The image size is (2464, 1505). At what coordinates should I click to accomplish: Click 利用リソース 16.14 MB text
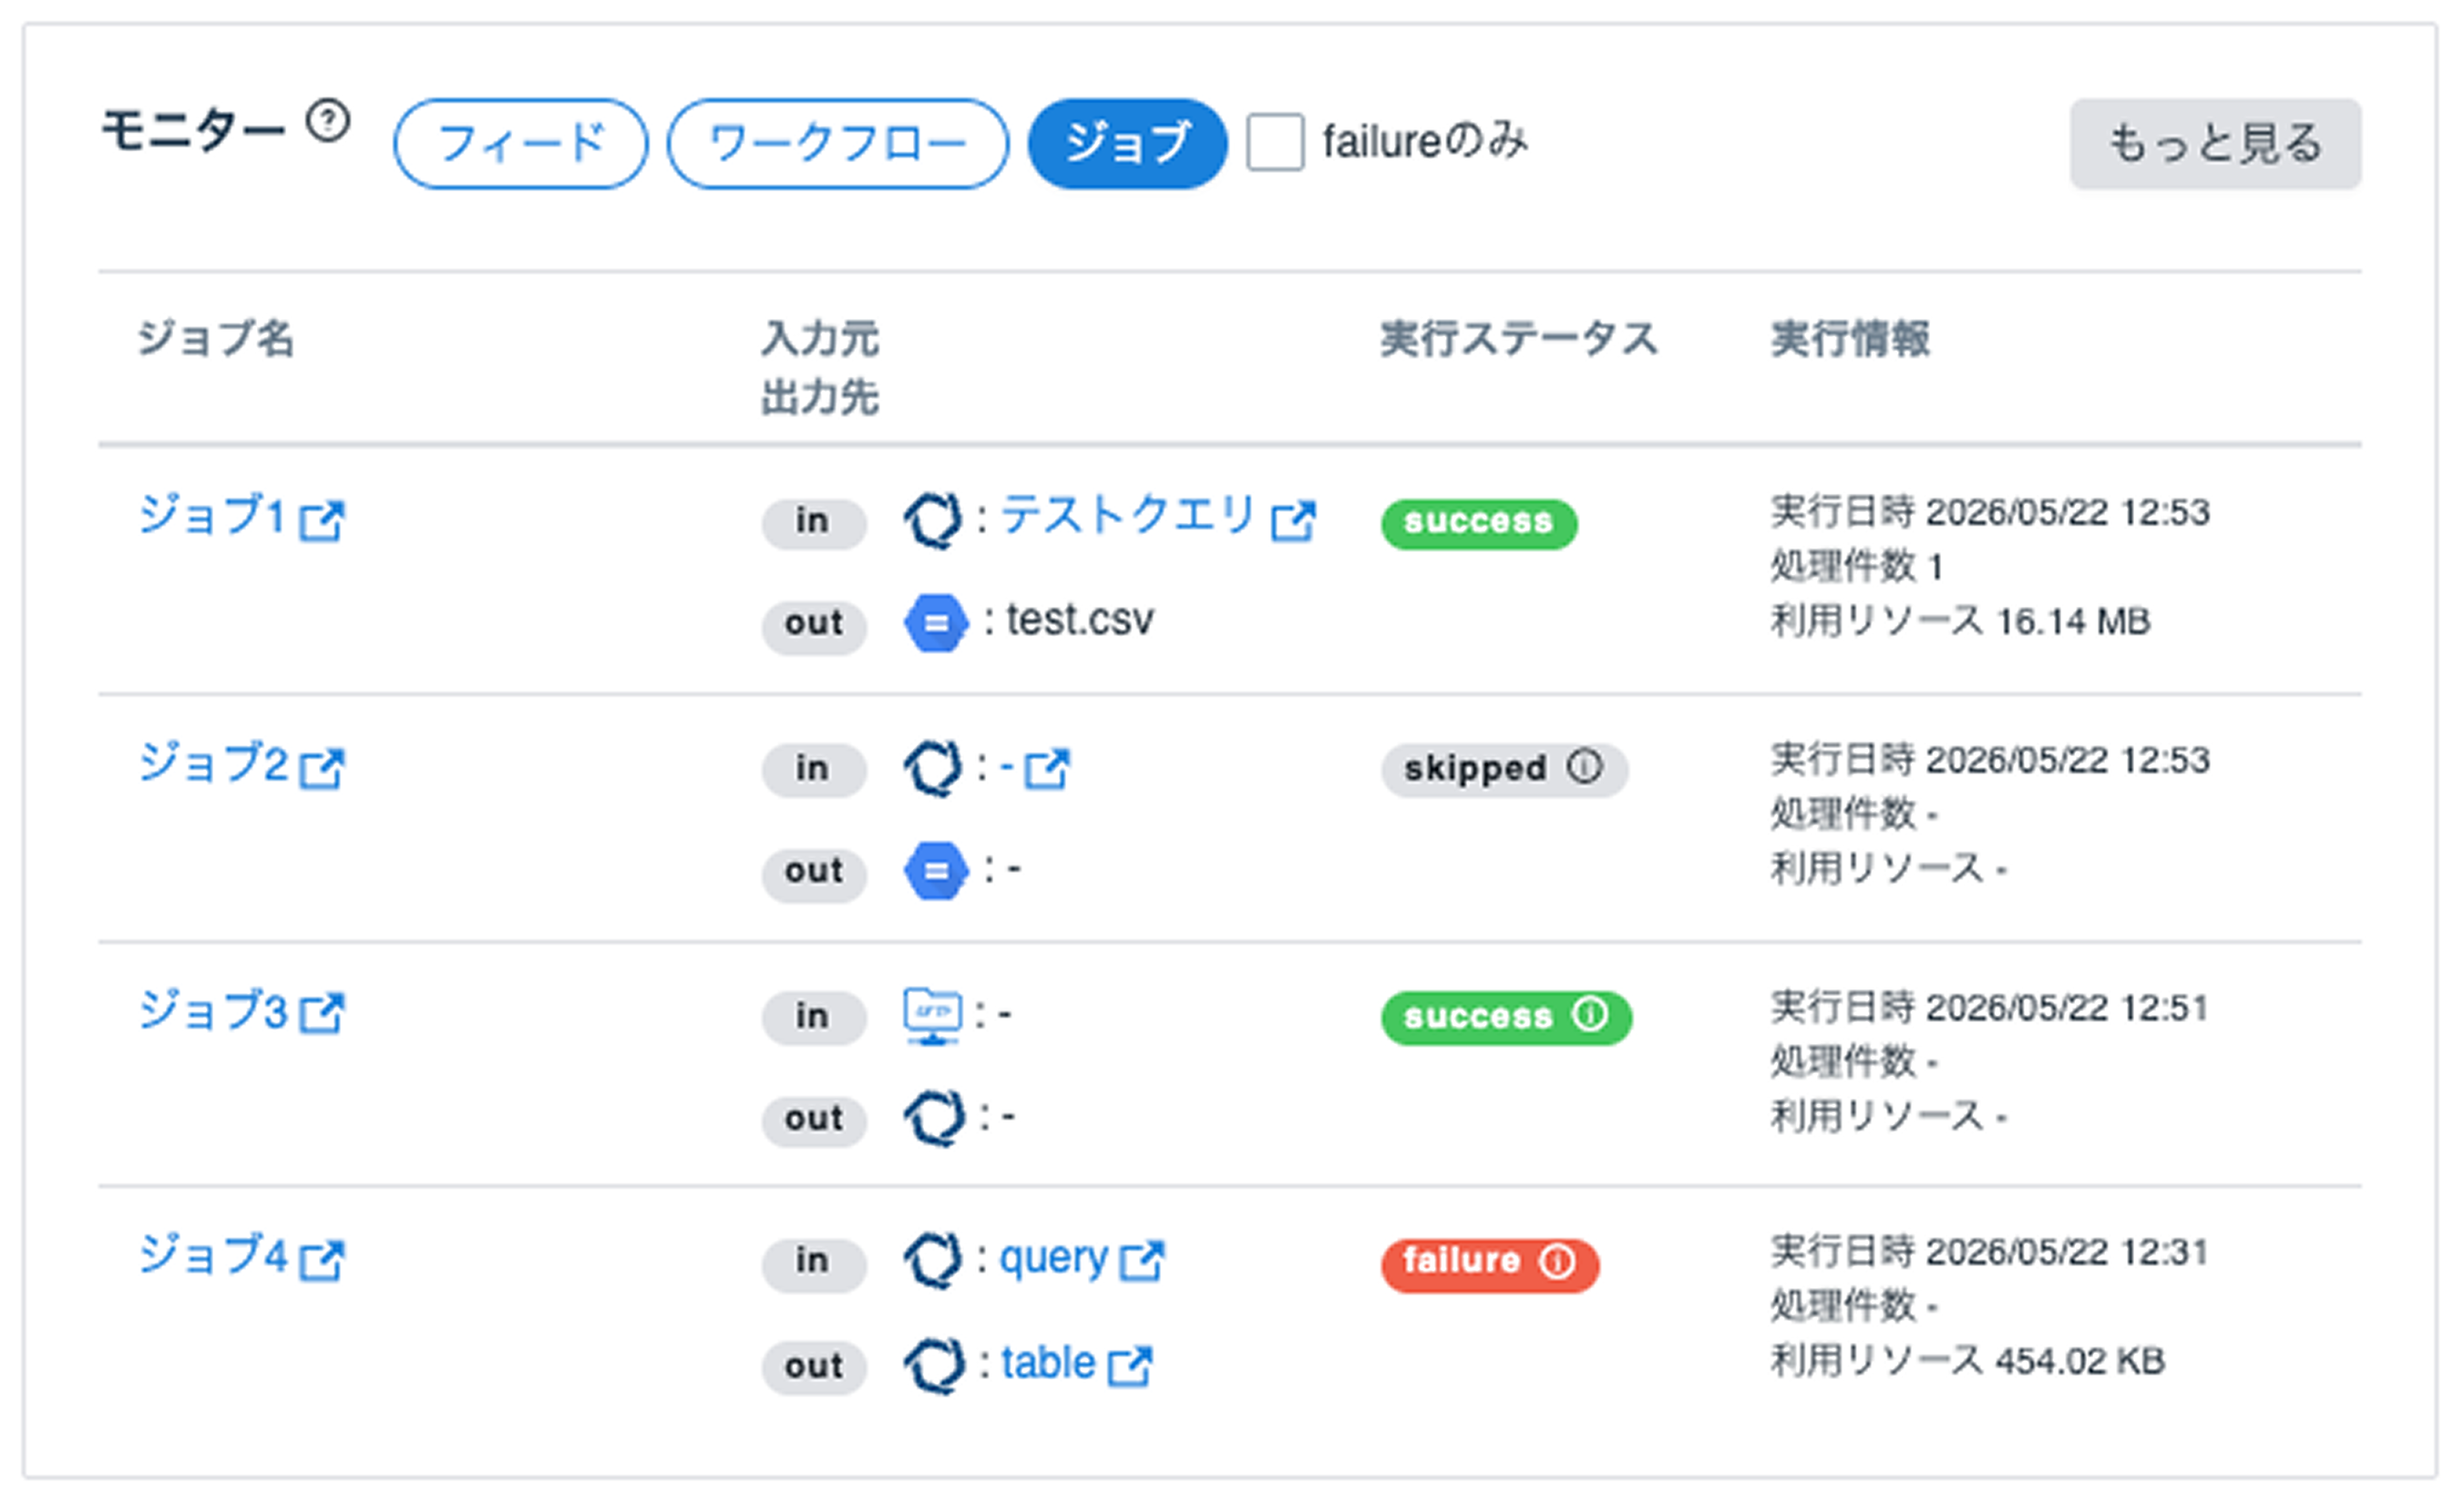(x=1960, y=621)
